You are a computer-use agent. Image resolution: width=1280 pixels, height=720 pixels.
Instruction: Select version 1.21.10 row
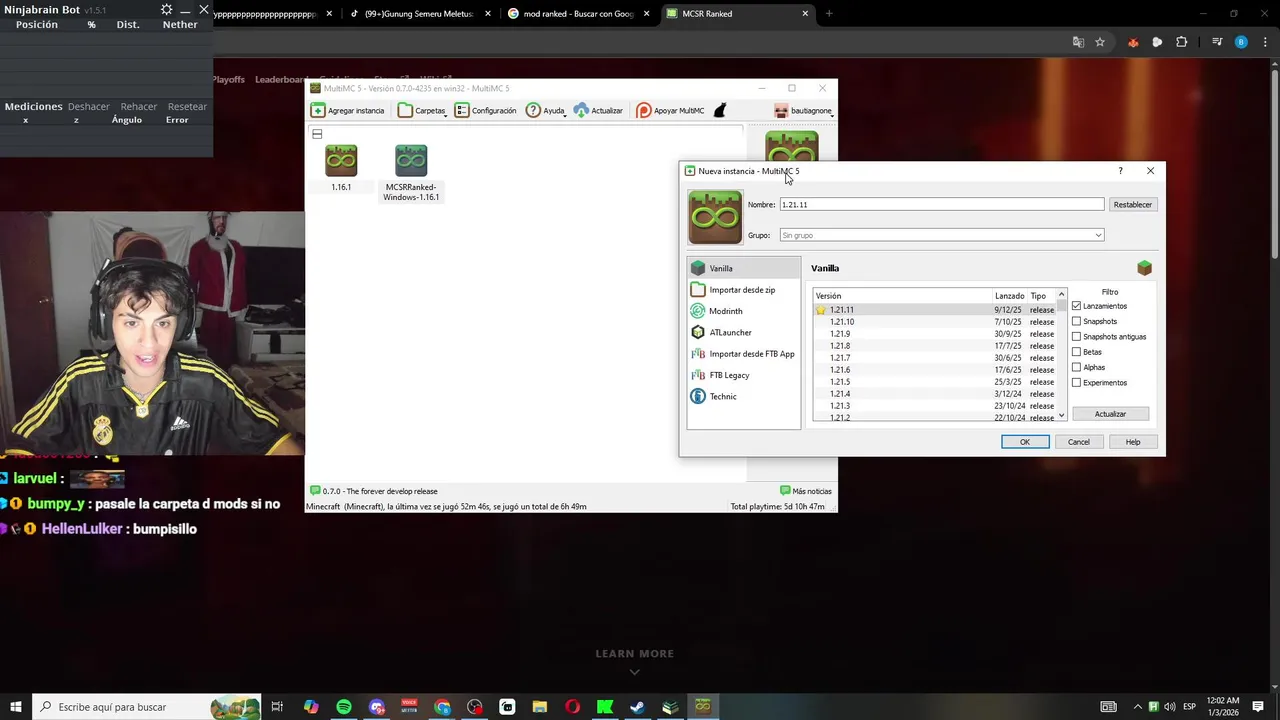935,322
